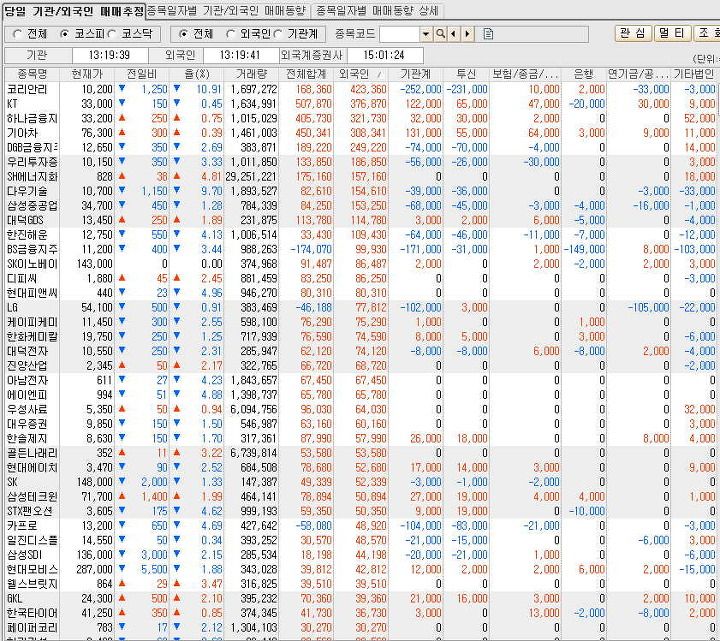Select the 기관계 radio button
720x641 pixels.
277,34
